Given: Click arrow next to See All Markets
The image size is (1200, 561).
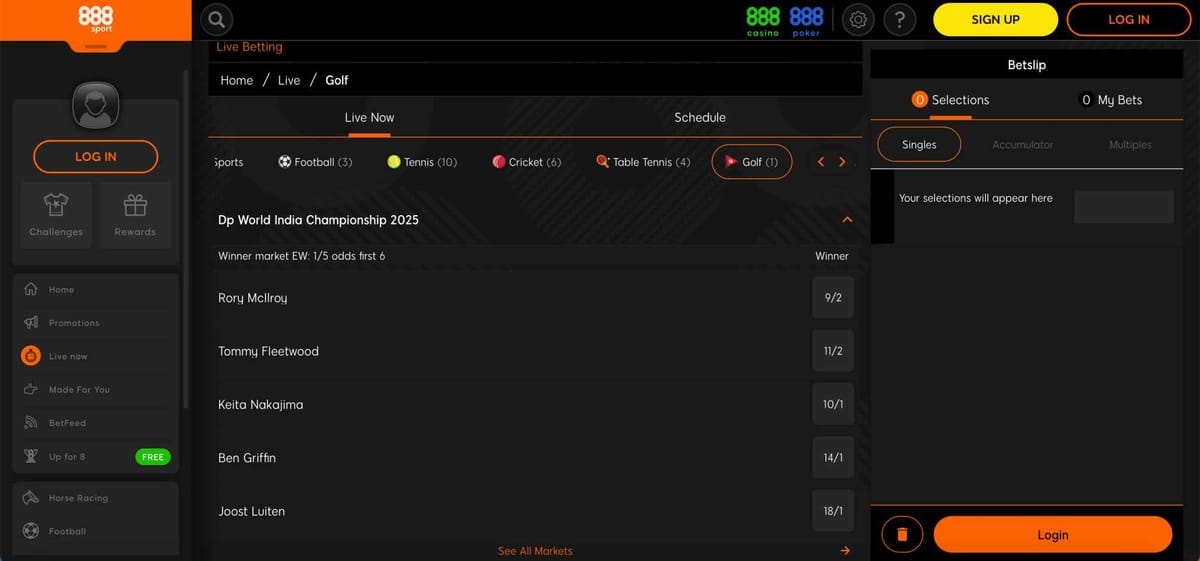Looking at the screenshot, I should (845, 551).
